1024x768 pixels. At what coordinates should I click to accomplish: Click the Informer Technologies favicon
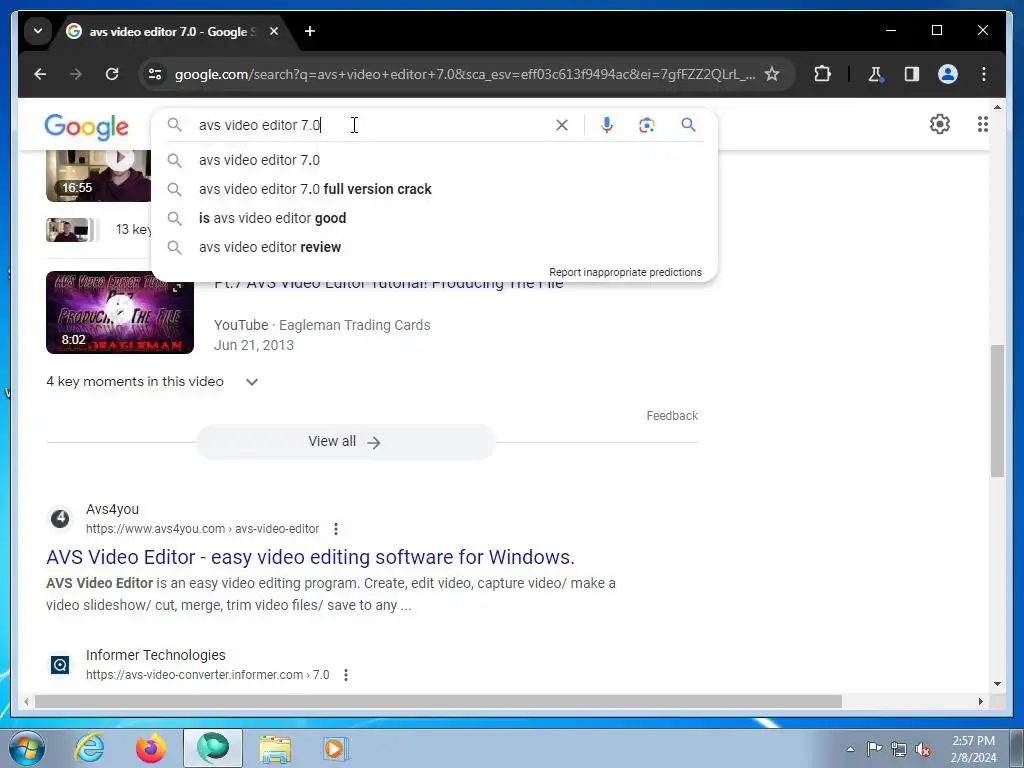point(60,665)
